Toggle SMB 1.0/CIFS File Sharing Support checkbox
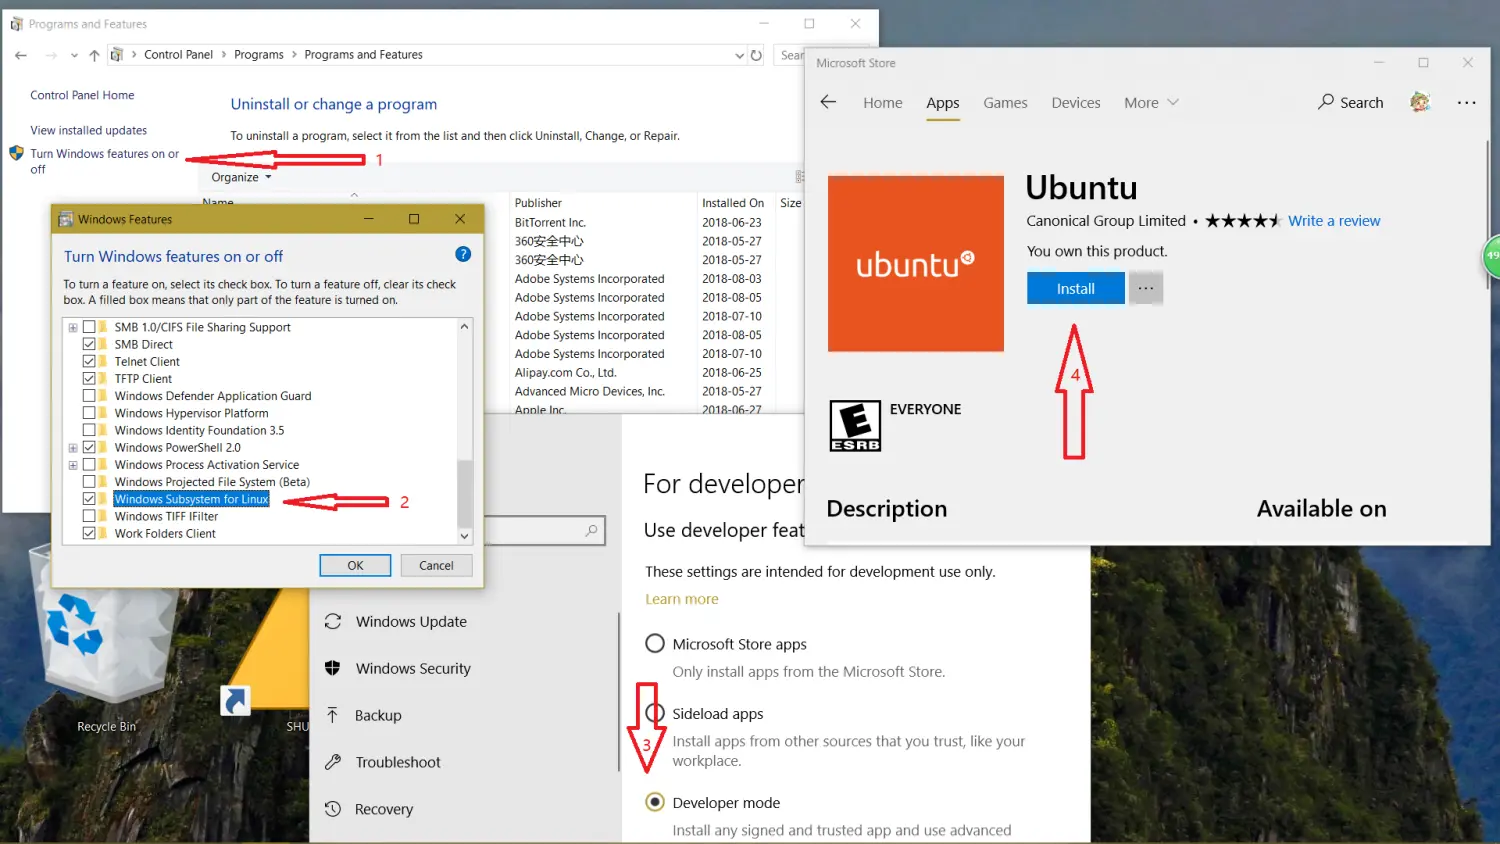The image size is (1500, 844). 89,327
